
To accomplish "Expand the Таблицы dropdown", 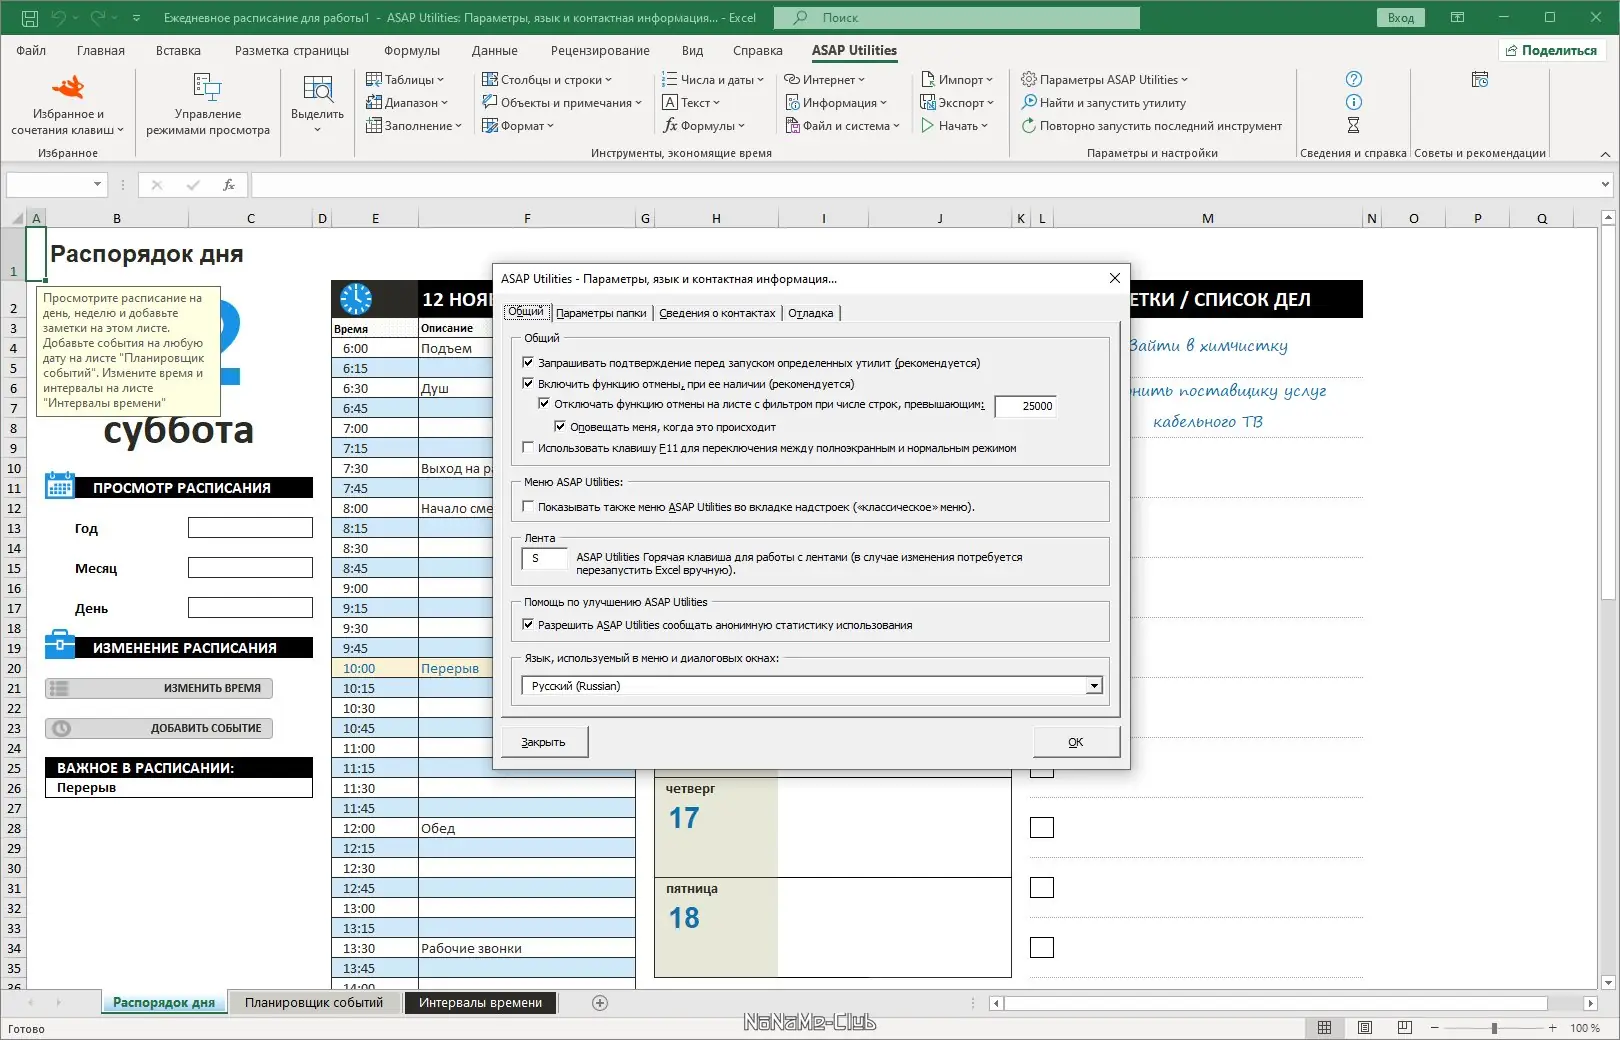I will (x=405, y=79).
